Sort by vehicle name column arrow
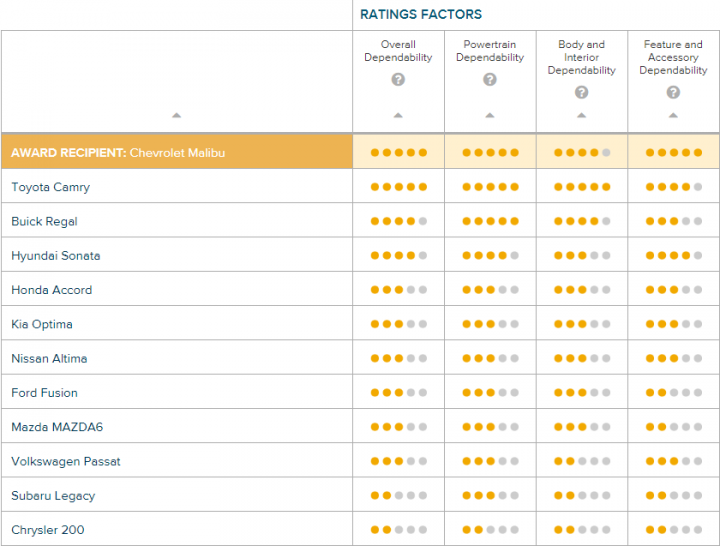The width and height of the screenshot is (720, 546). click(x=176, y=115)
